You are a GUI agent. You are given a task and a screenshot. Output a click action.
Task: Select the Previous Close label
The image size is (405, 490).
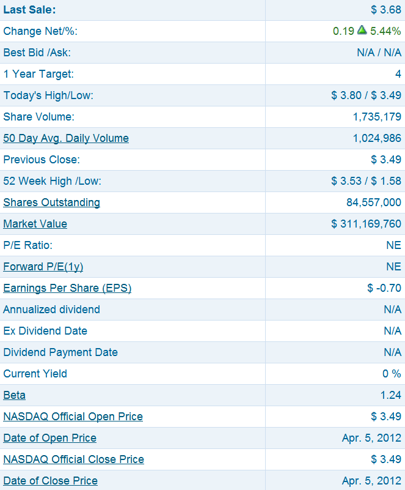pos(42,160)
